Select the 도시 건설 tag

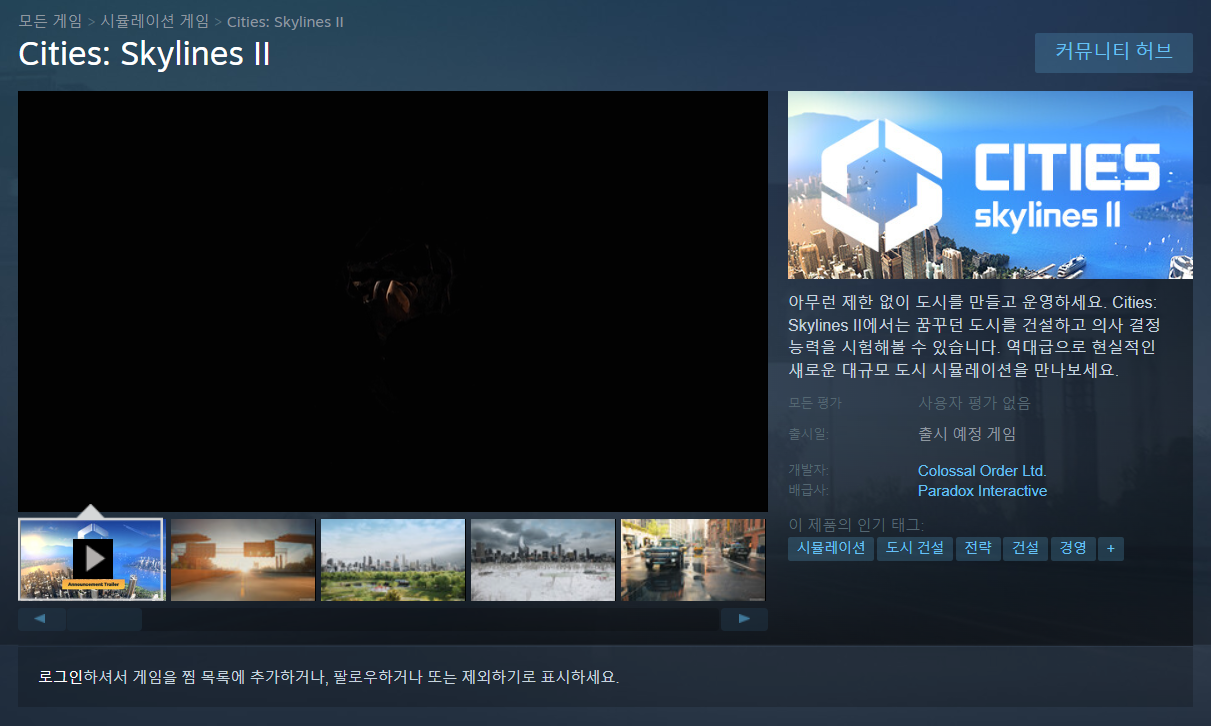tap(915, 548)
